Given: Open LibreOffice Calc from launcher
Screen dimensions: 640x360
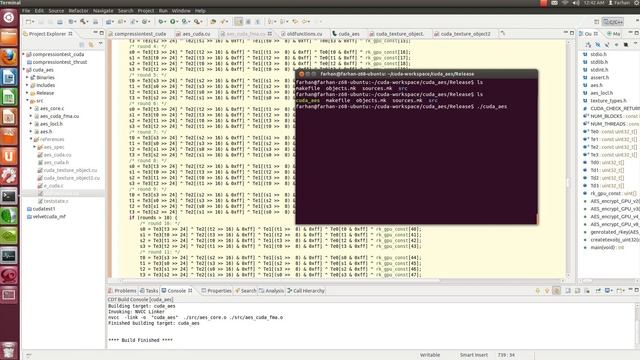Looking at the screenshot, I should pyautogui.click(x=9, y=97).
